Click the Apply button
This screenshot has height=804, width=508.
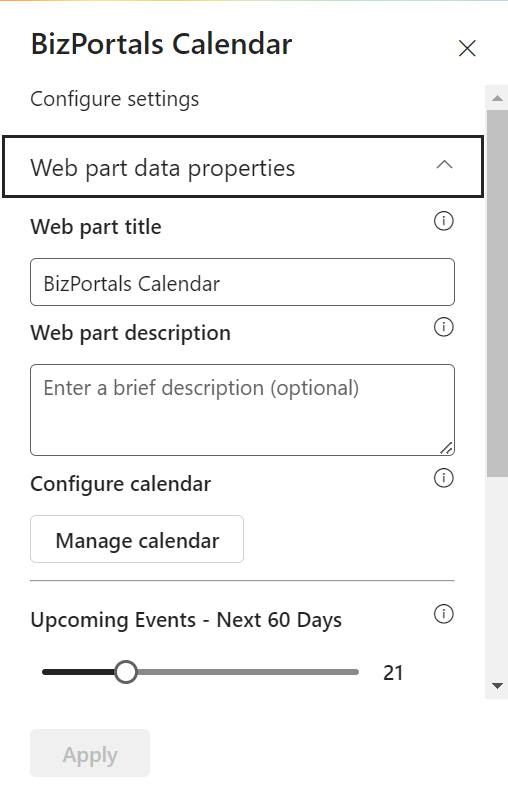(90, 753)
